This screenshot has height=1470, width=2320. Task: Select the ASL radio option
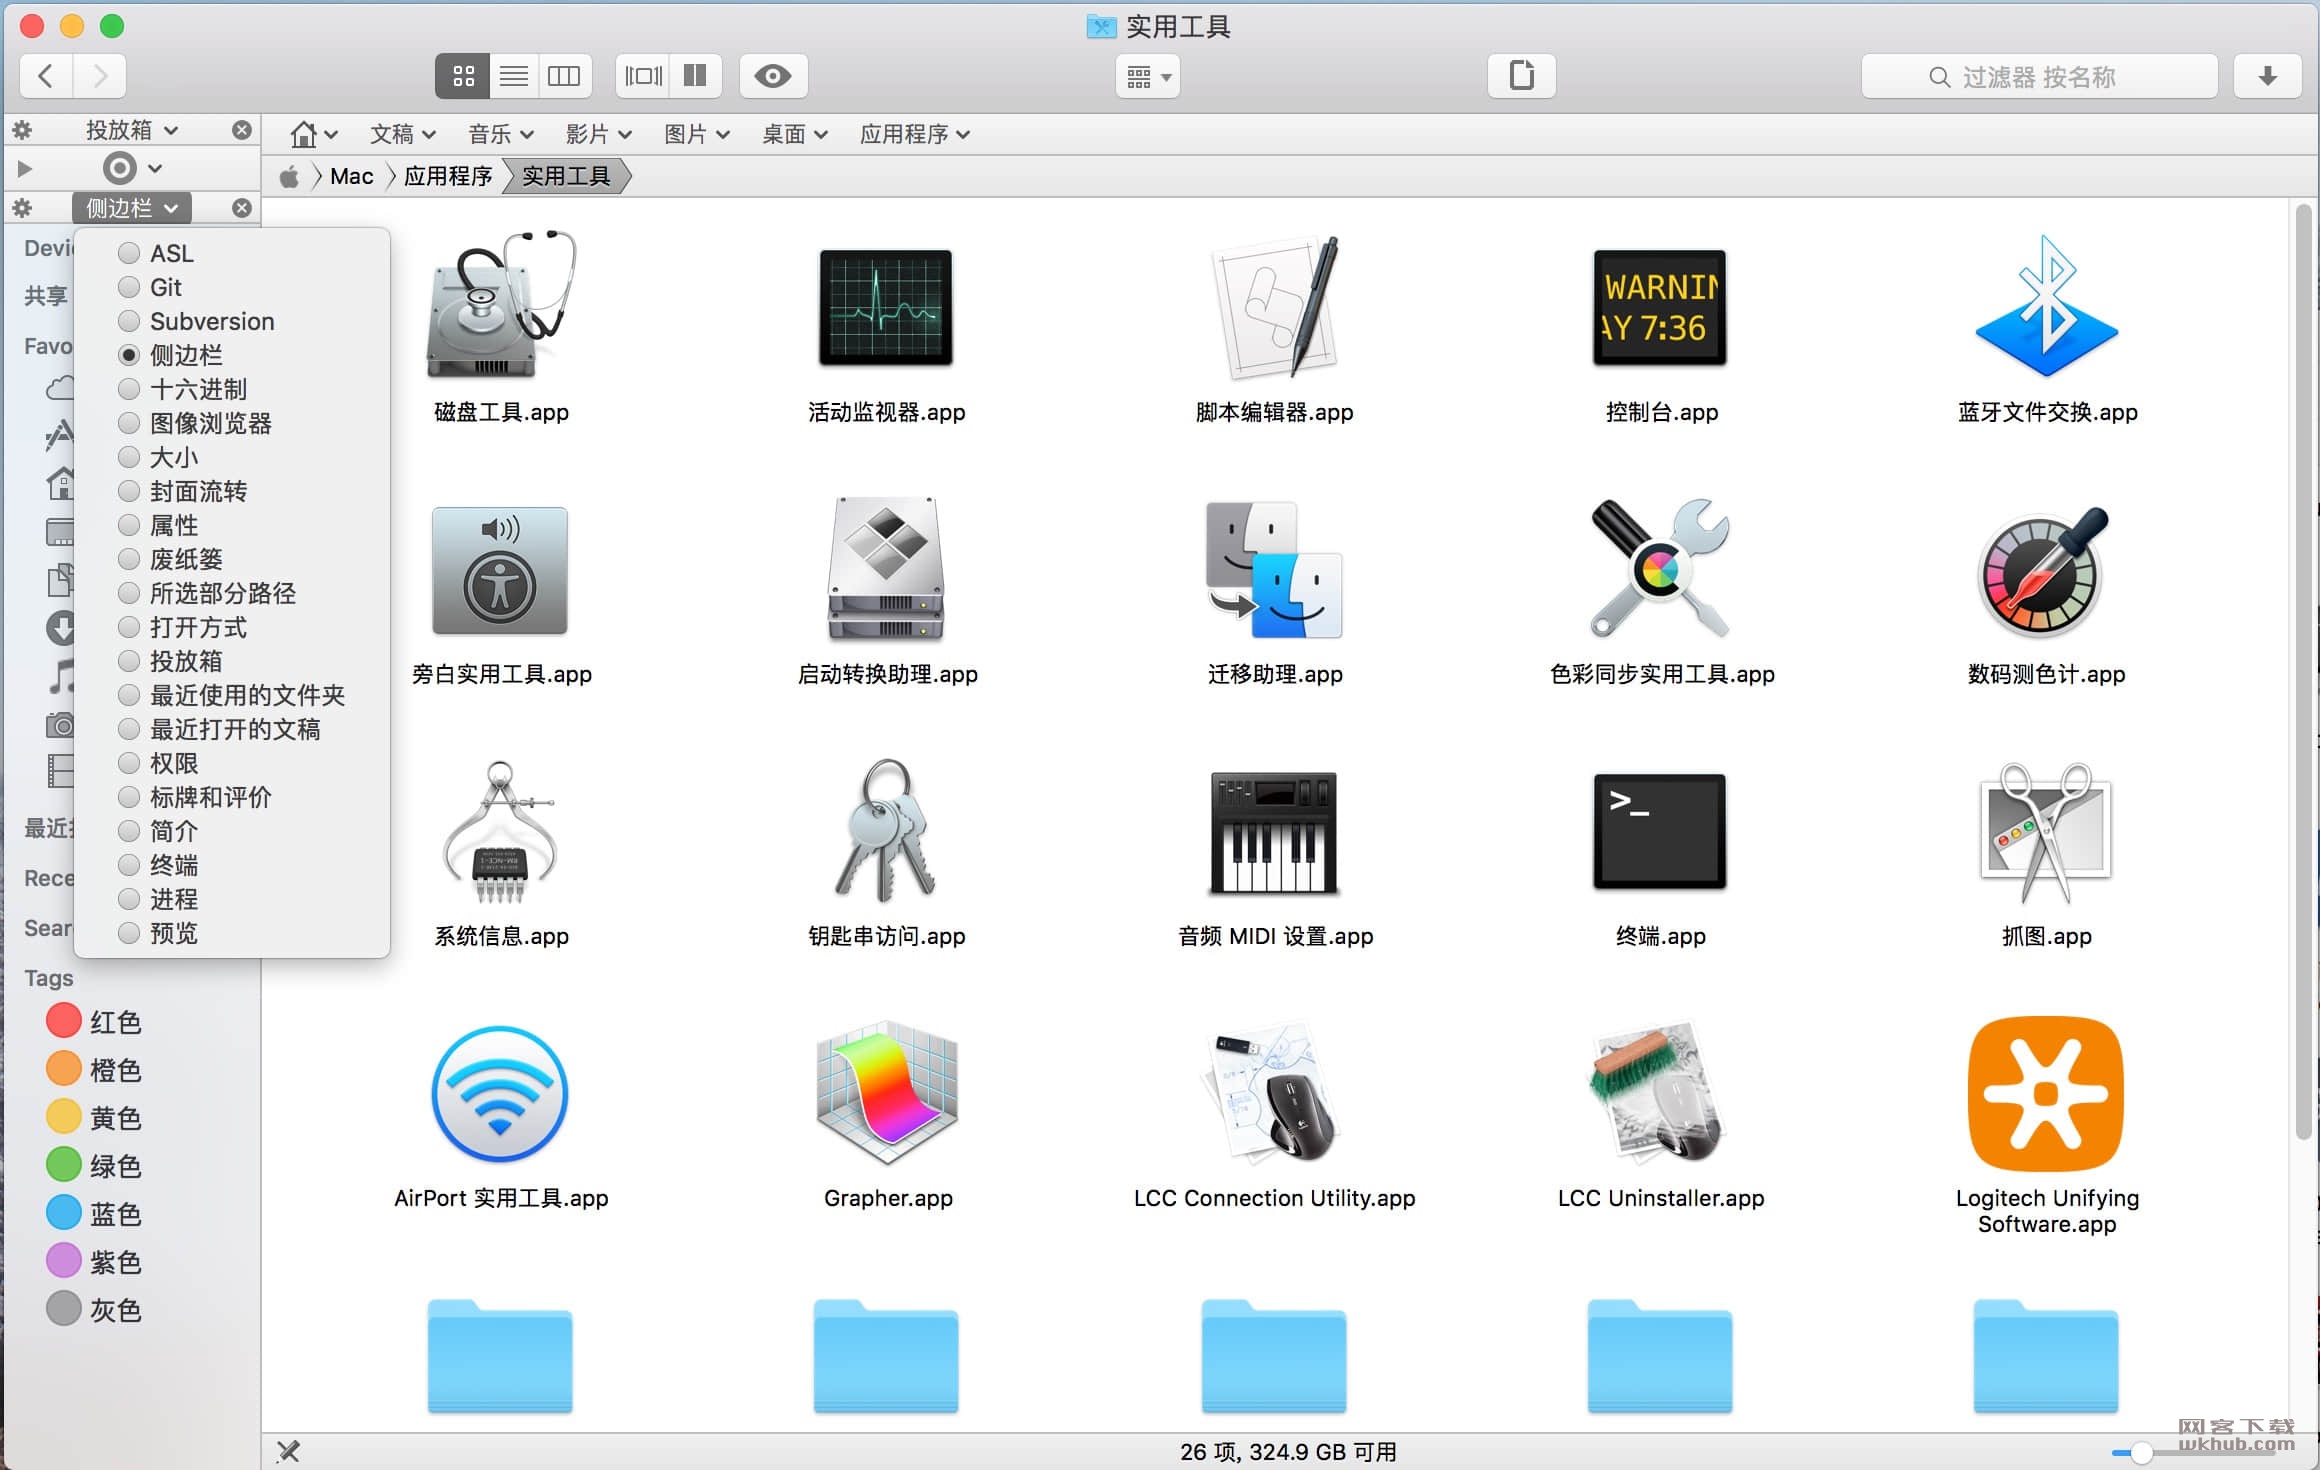[129, 253]
